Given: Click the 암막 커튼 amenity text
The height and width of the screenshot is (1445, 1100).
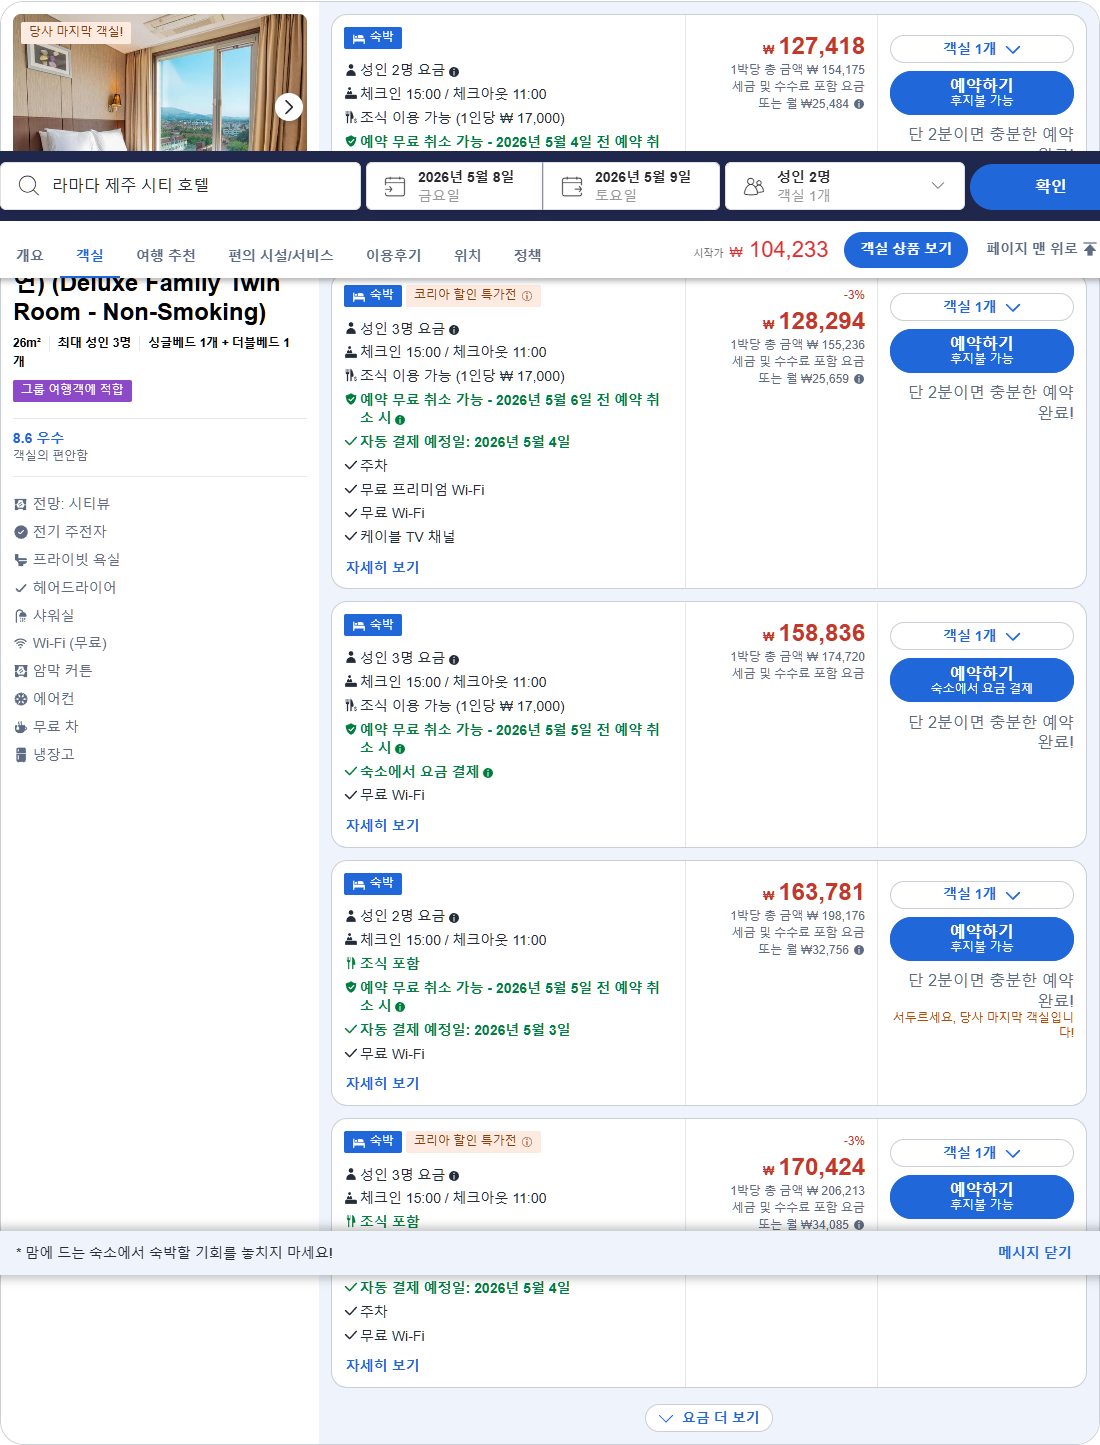Looking at the screenshot, I should coord(63,671).
